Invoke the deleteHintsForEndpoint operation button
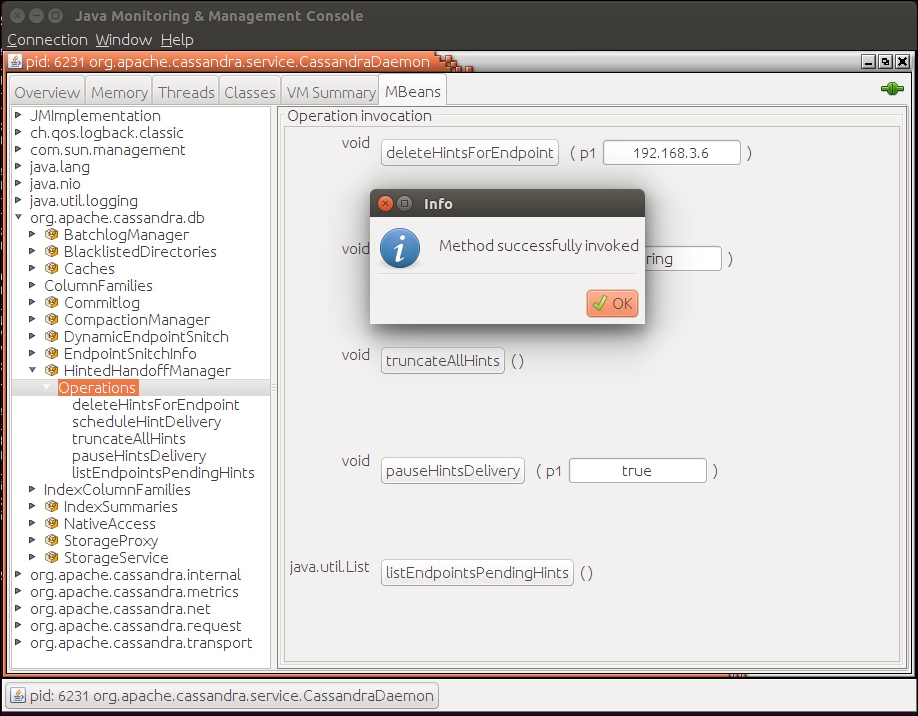 click(470, 153)
